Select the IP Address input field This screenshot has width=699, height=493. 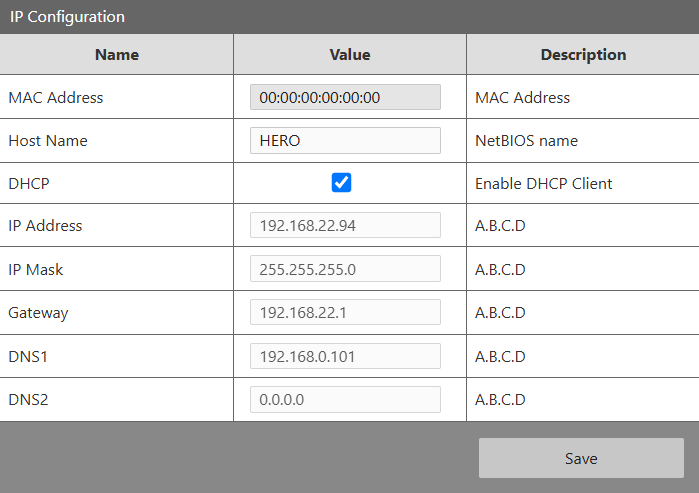point(345,226)
